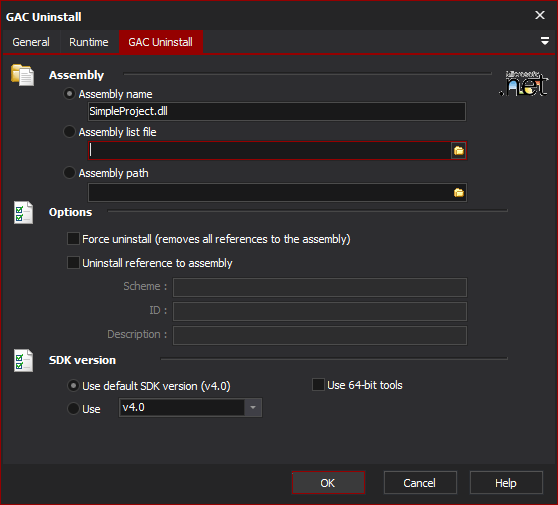
Task: Expand the SDK version v4.0 dropdown arrow
Action: [253, 407]
